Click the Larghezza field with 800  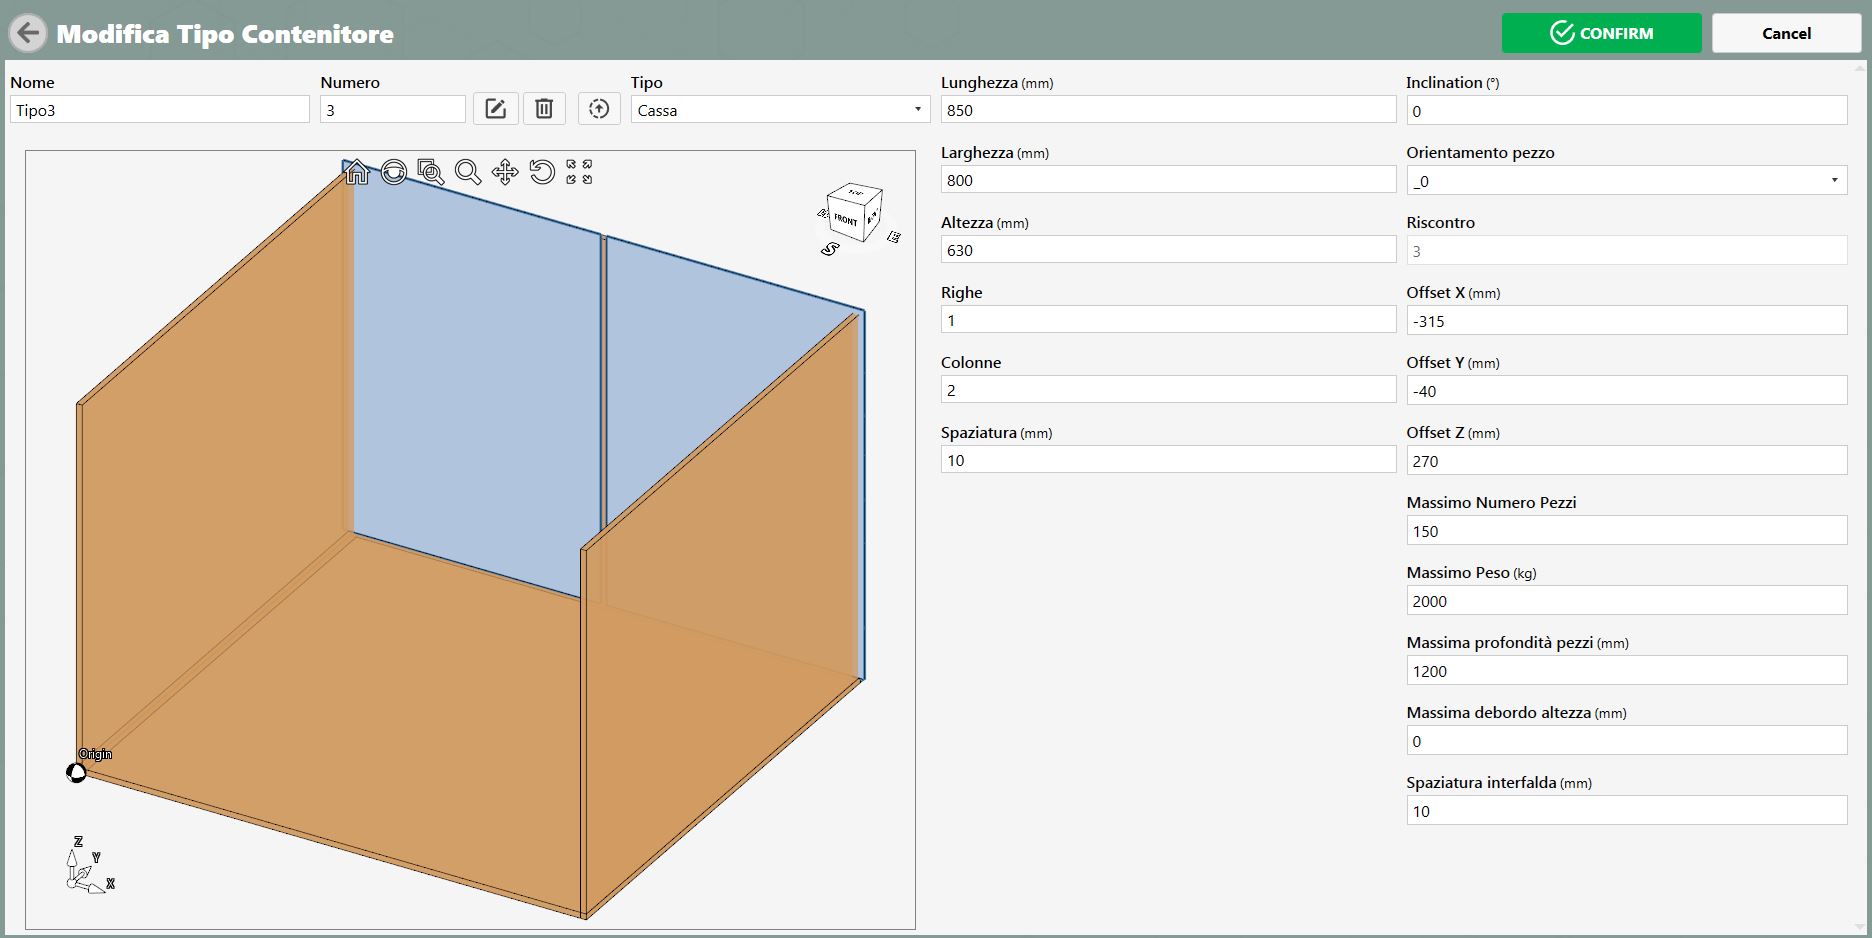[x=1168, y=180]
